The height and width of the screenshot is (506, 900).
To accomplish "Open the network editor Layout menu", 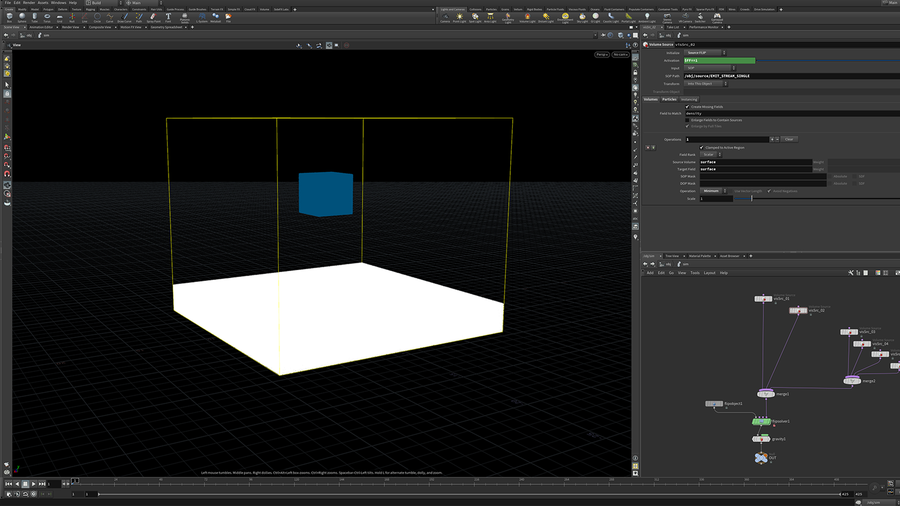I will (x=709, y=273).
